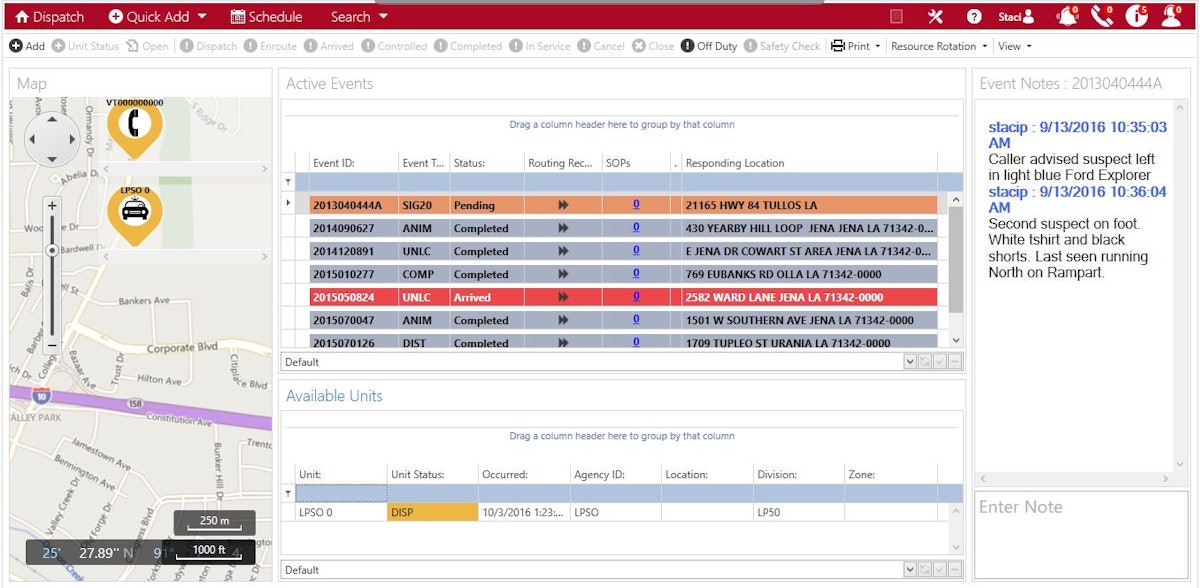The image size is (1200, 588).
Task: Open the Help question mark icon
Action: [x=973, y=15]
